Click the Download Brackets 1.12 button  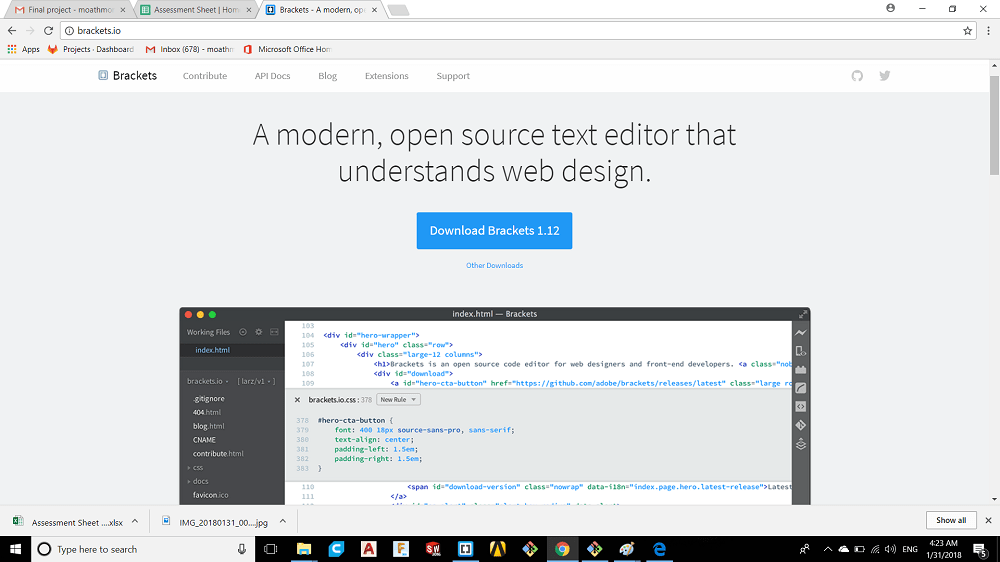(x=494, y=230)
